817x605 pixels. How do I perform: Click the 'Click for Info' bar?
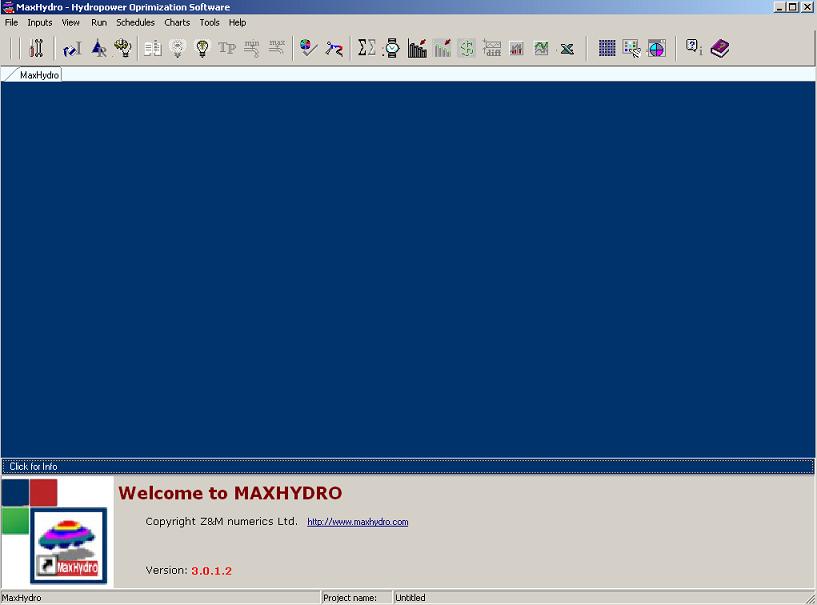[407, 466]
